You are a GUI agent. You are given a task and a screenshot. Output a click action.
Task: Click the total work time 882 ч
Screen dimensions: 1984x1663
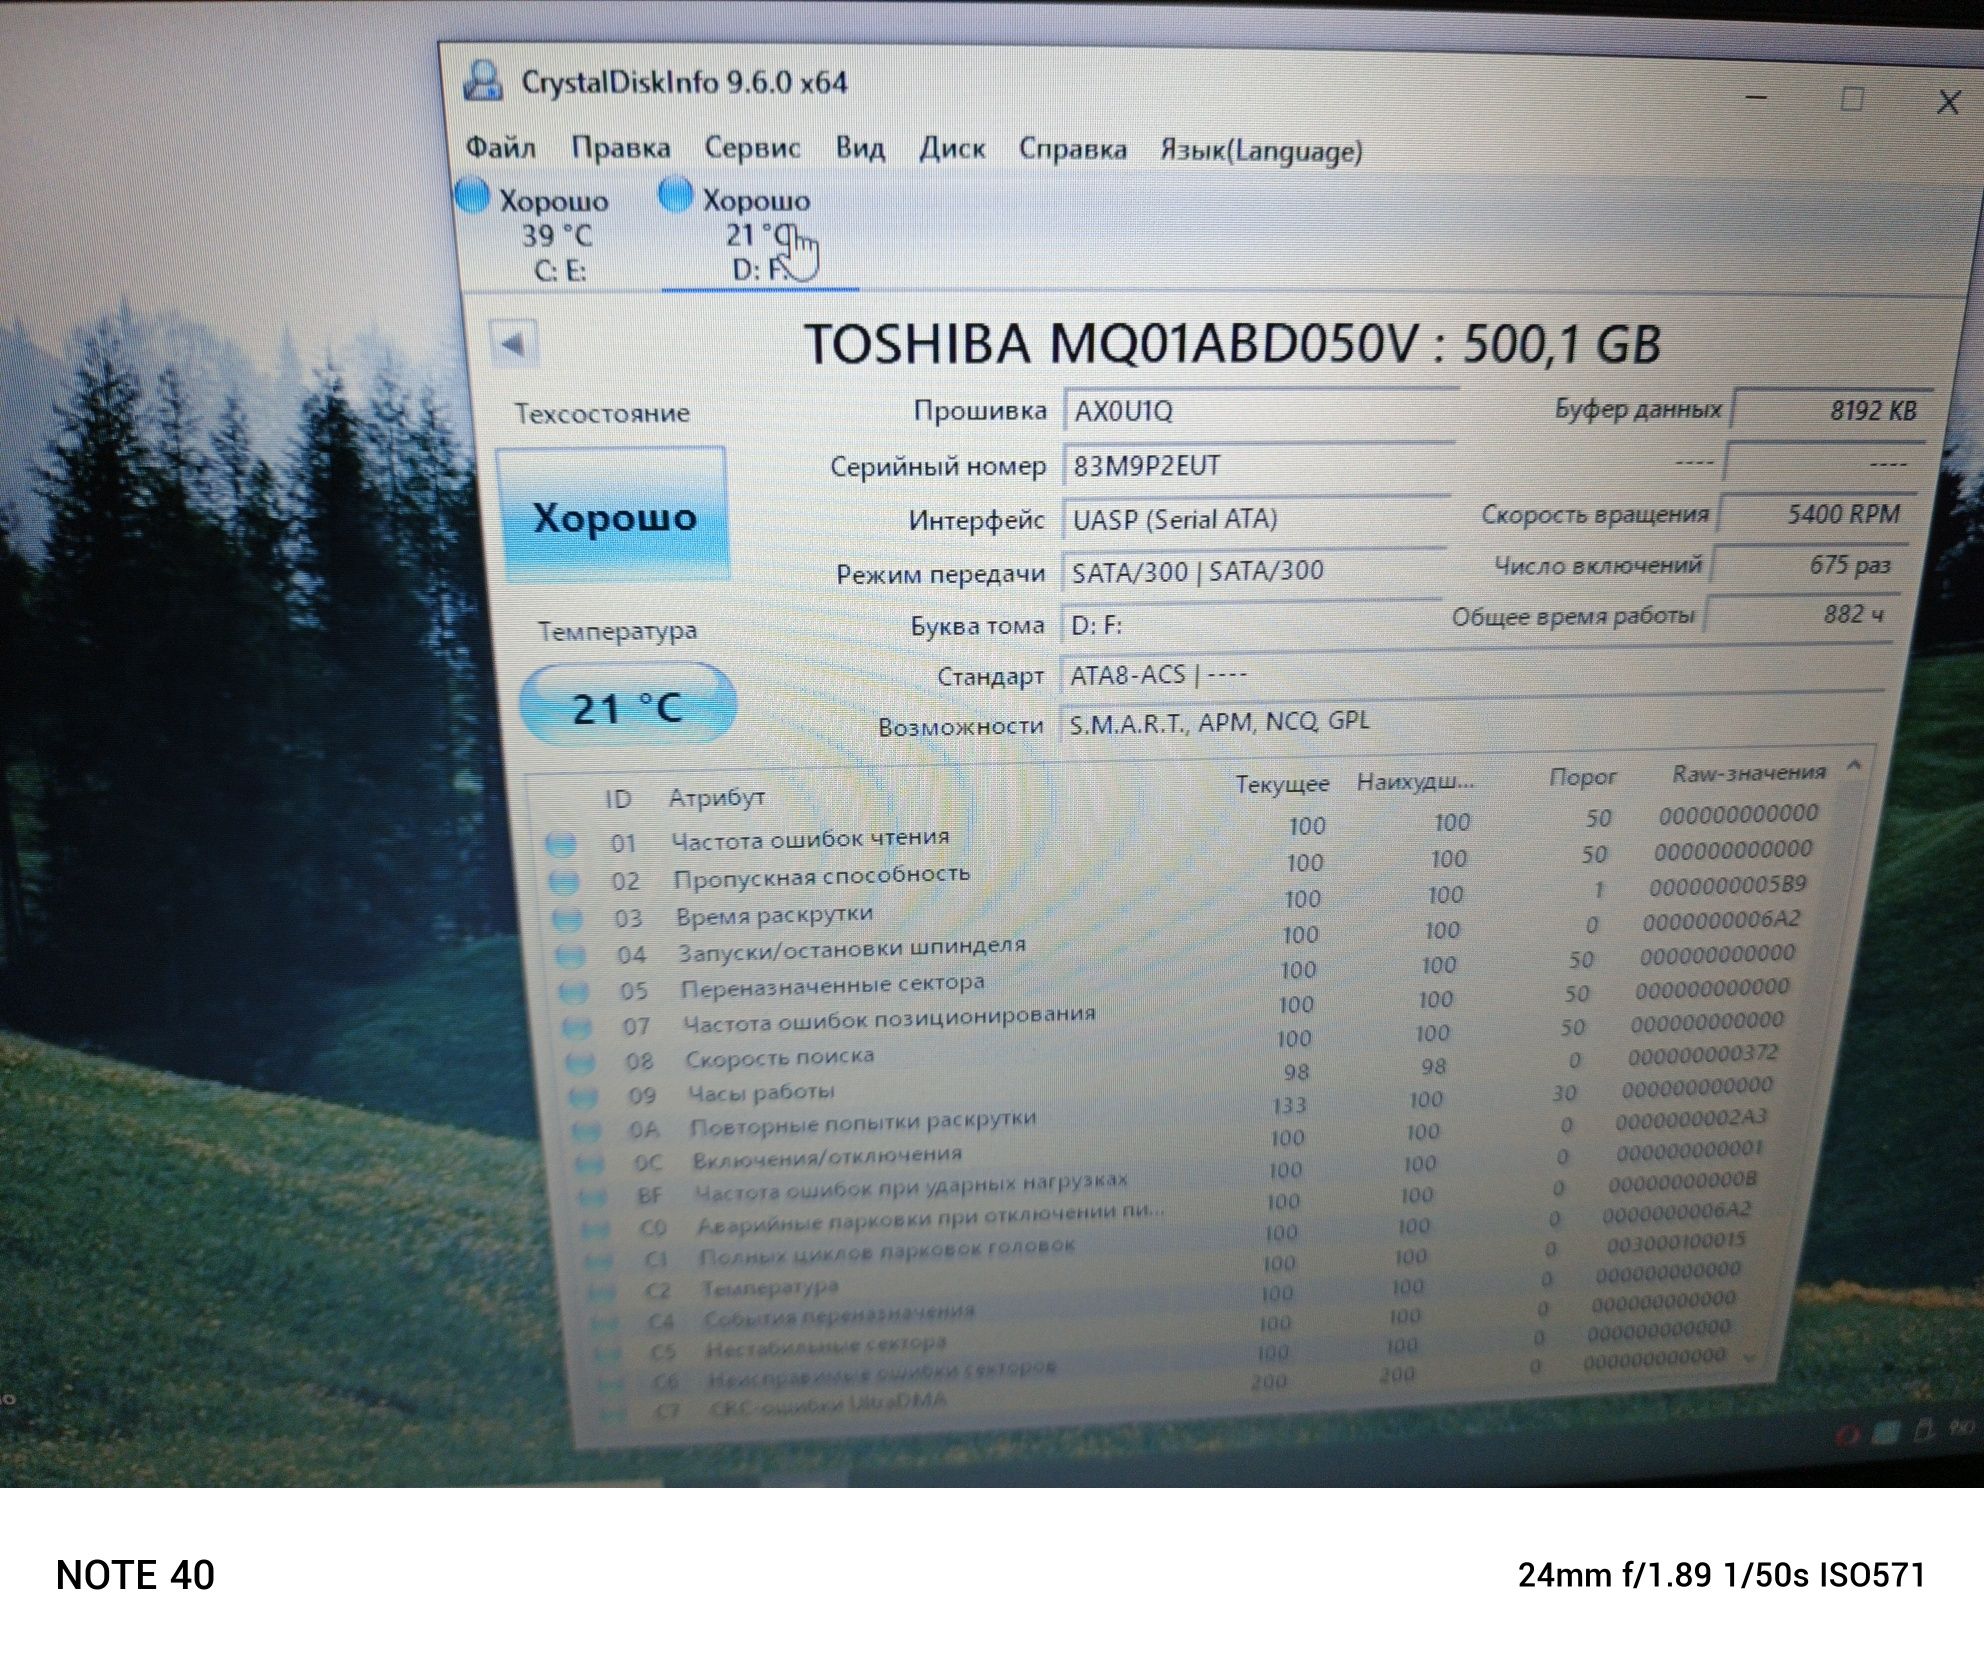click(x=1803, y=614)
